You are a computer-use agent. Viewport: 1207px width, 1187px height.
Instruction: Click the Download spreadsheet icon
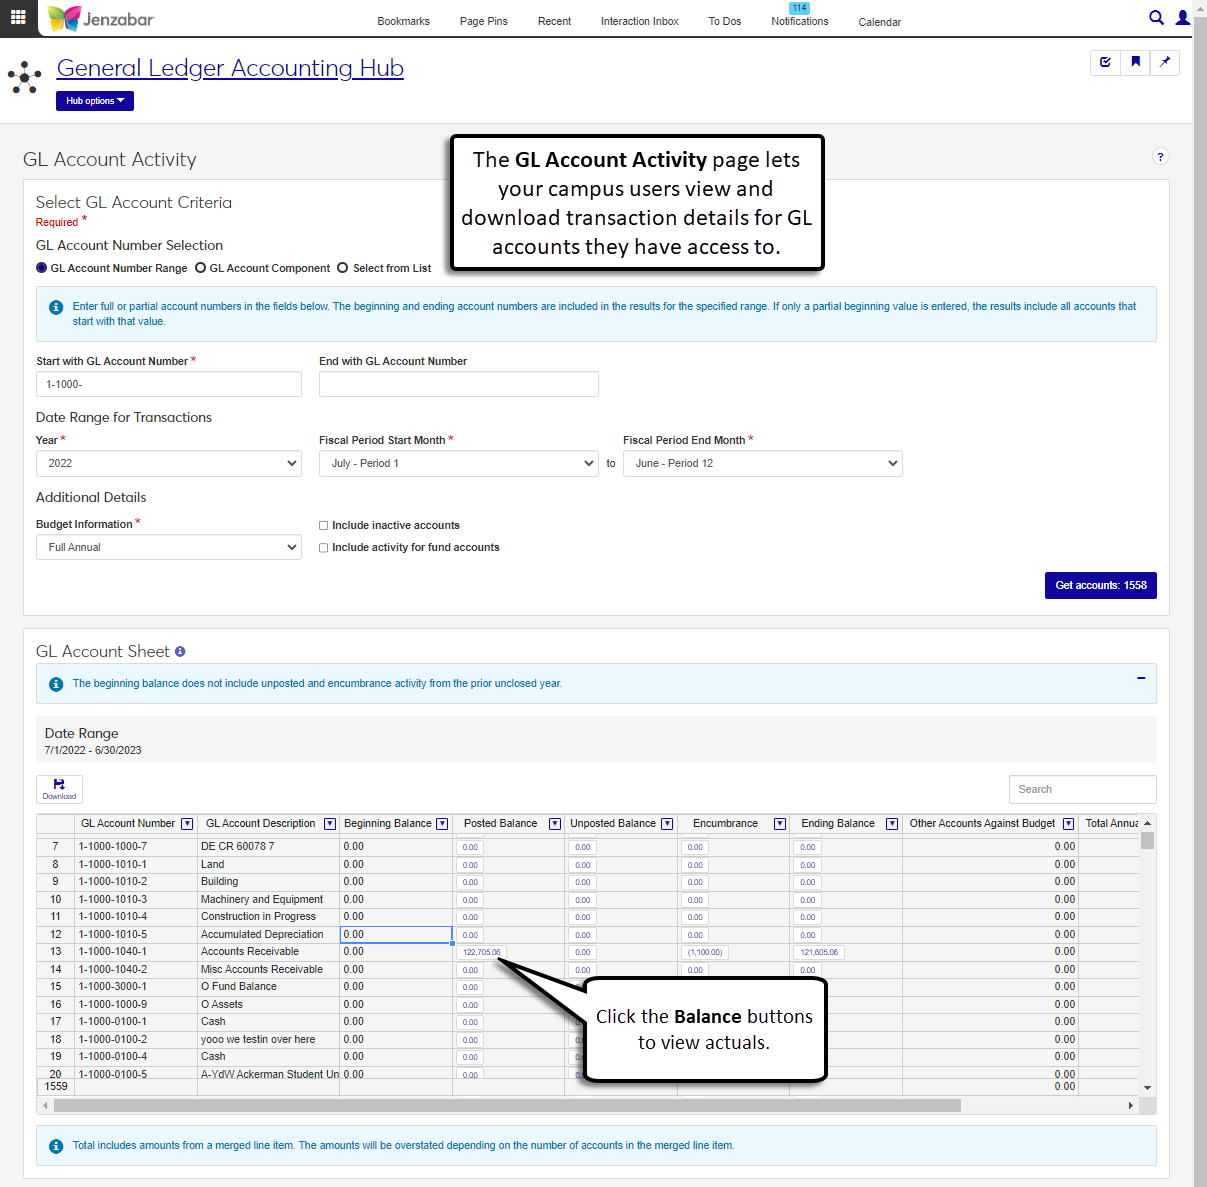click(x=59, y=789)
